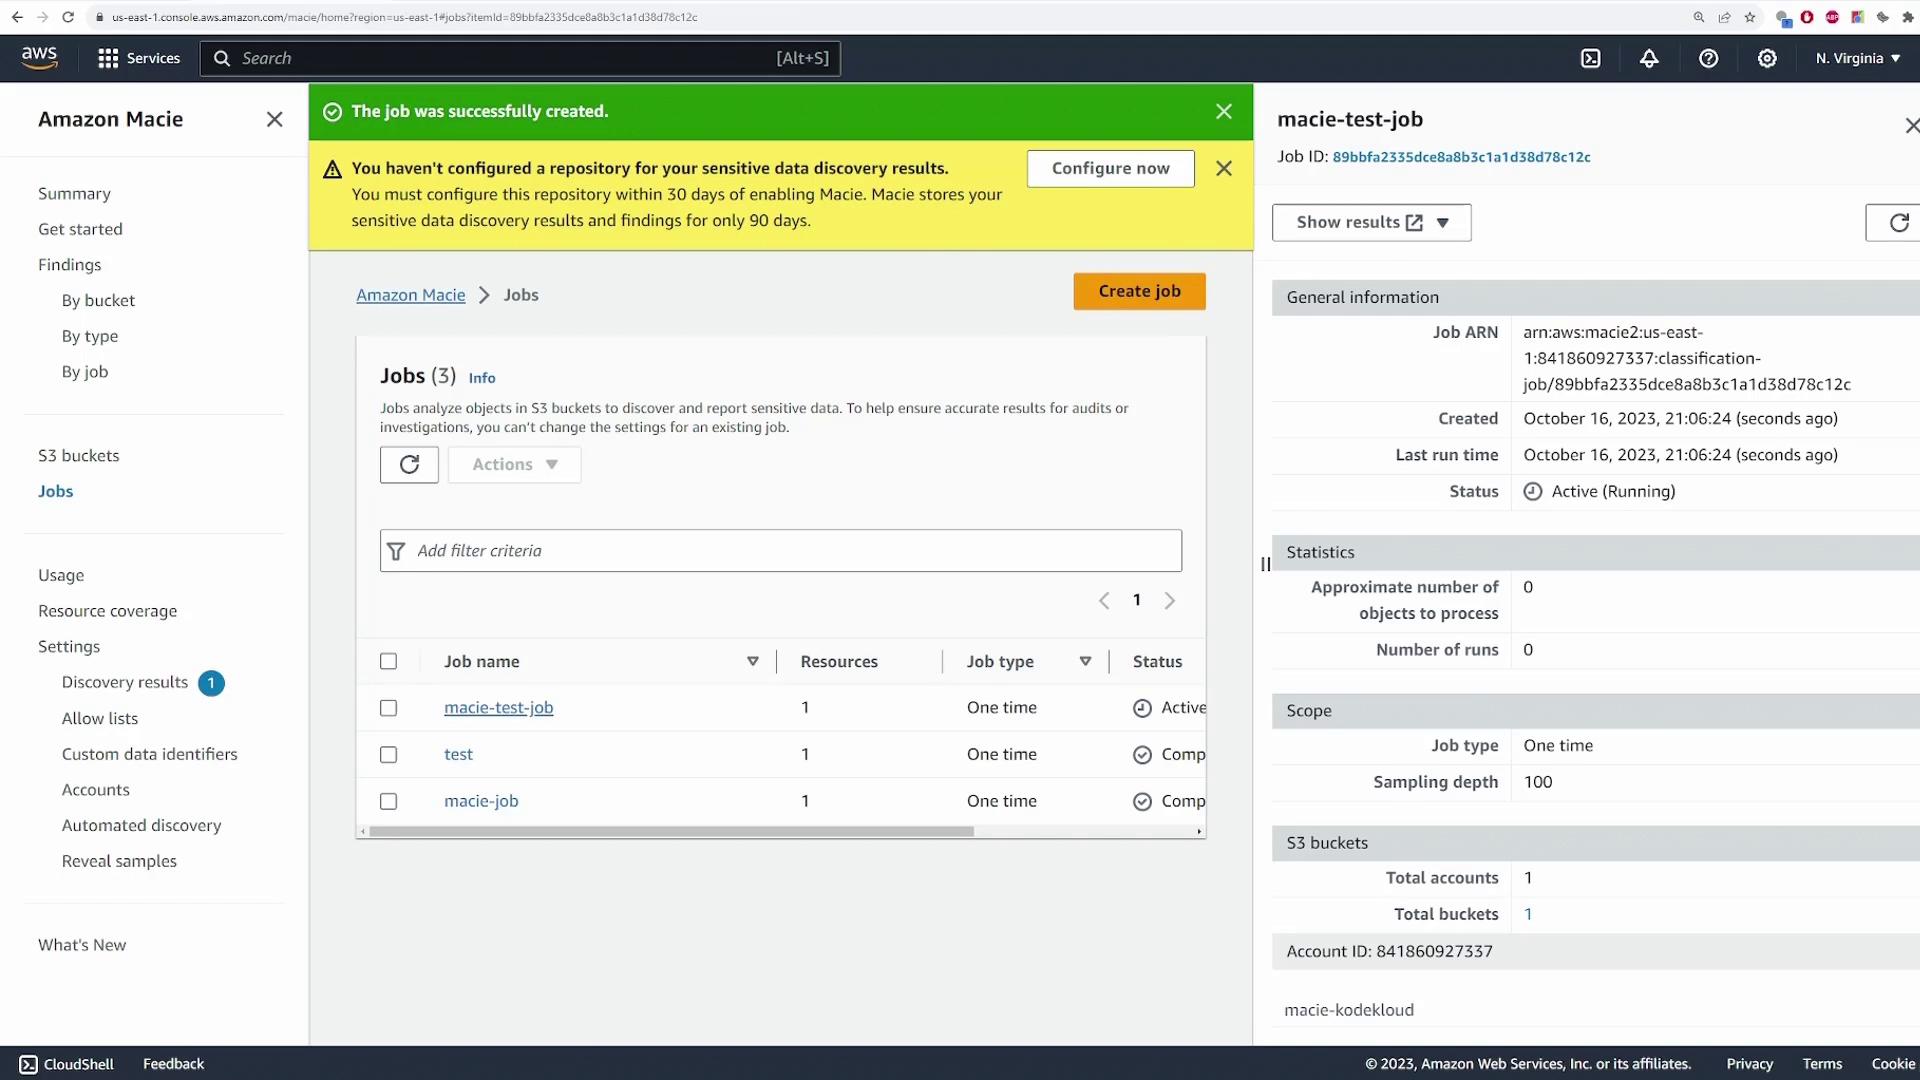Open the N. Virginia region selector
This screenshot has height=1080, width=1920.
1857,58
